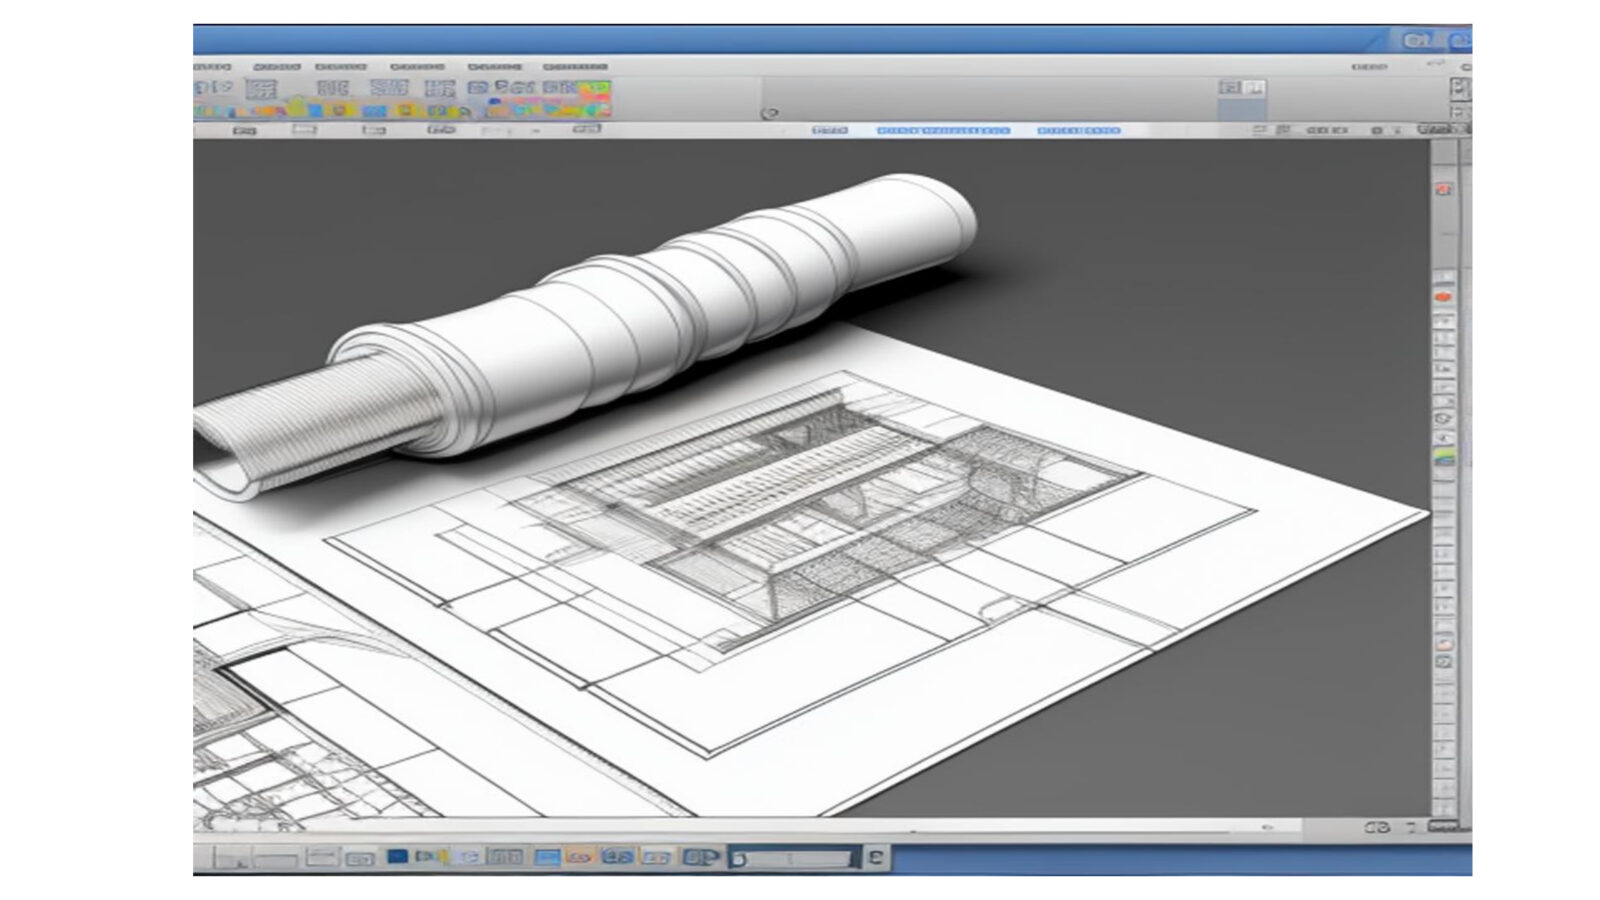Click the green landscape icon in right toolbar

(x=1444, y=457)
